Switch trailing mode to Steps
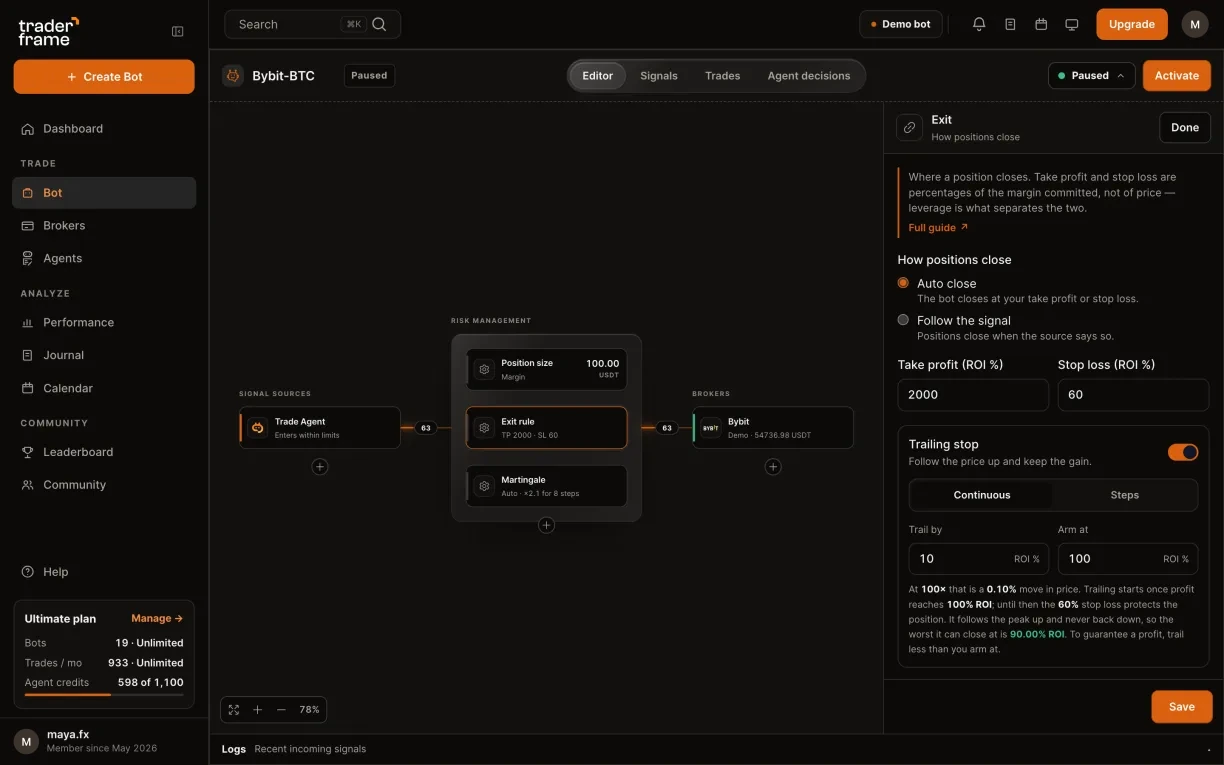The width and height of the screenshot is (1224, 765). click(1124, 495)
